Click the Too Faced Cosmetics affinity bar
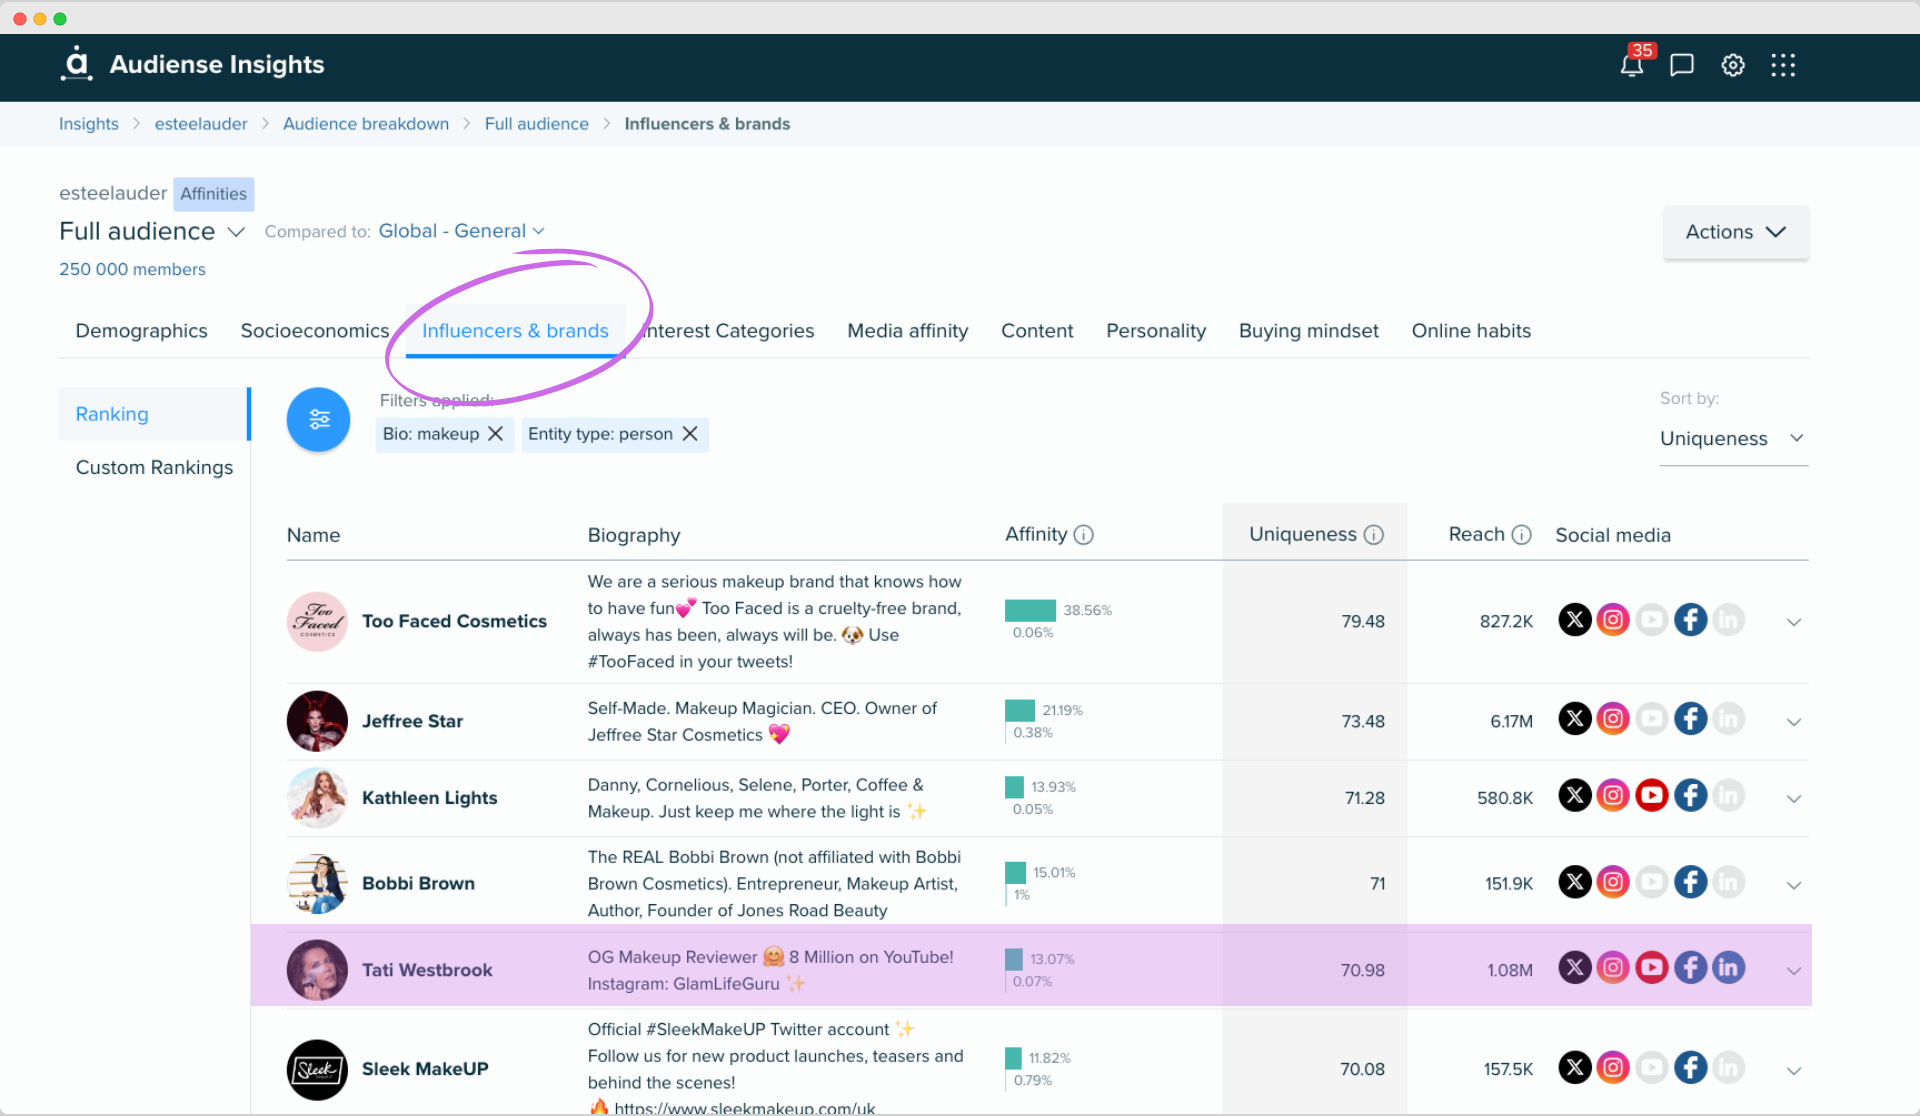1920x1116 pixels. pyautogui.click(x=1030, y=608)
